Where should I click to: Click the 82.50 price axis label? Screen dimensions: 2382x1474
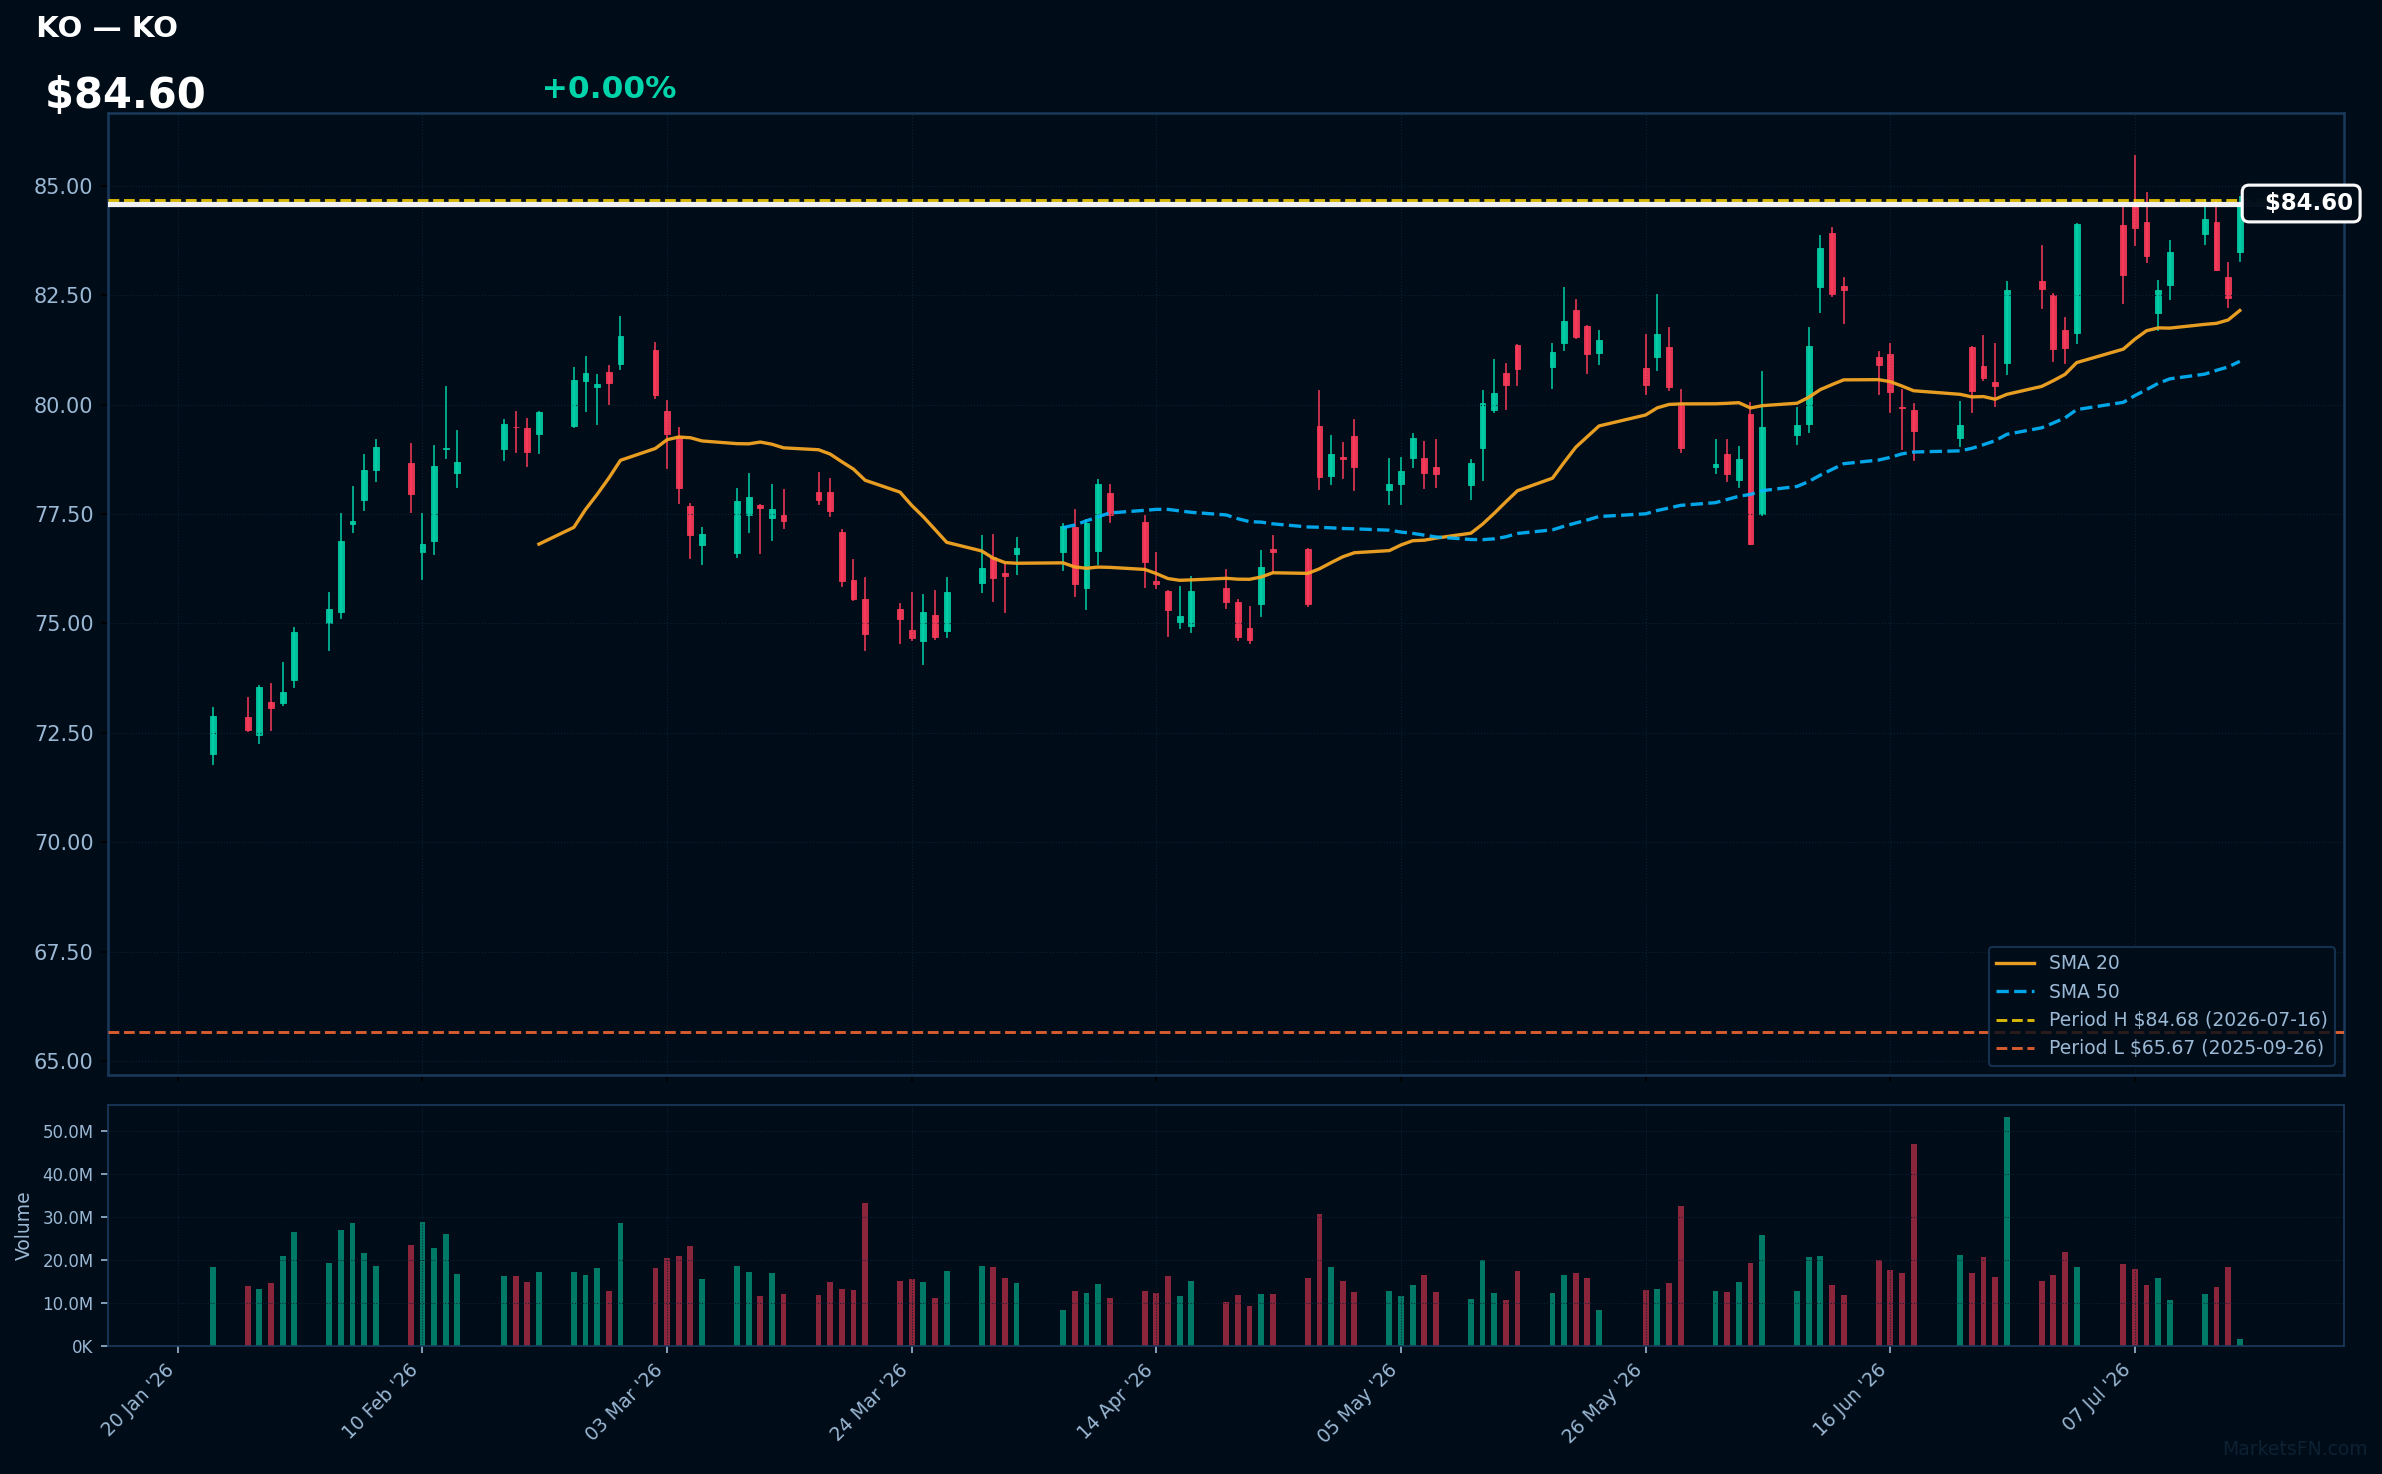(x=63, y=296)
